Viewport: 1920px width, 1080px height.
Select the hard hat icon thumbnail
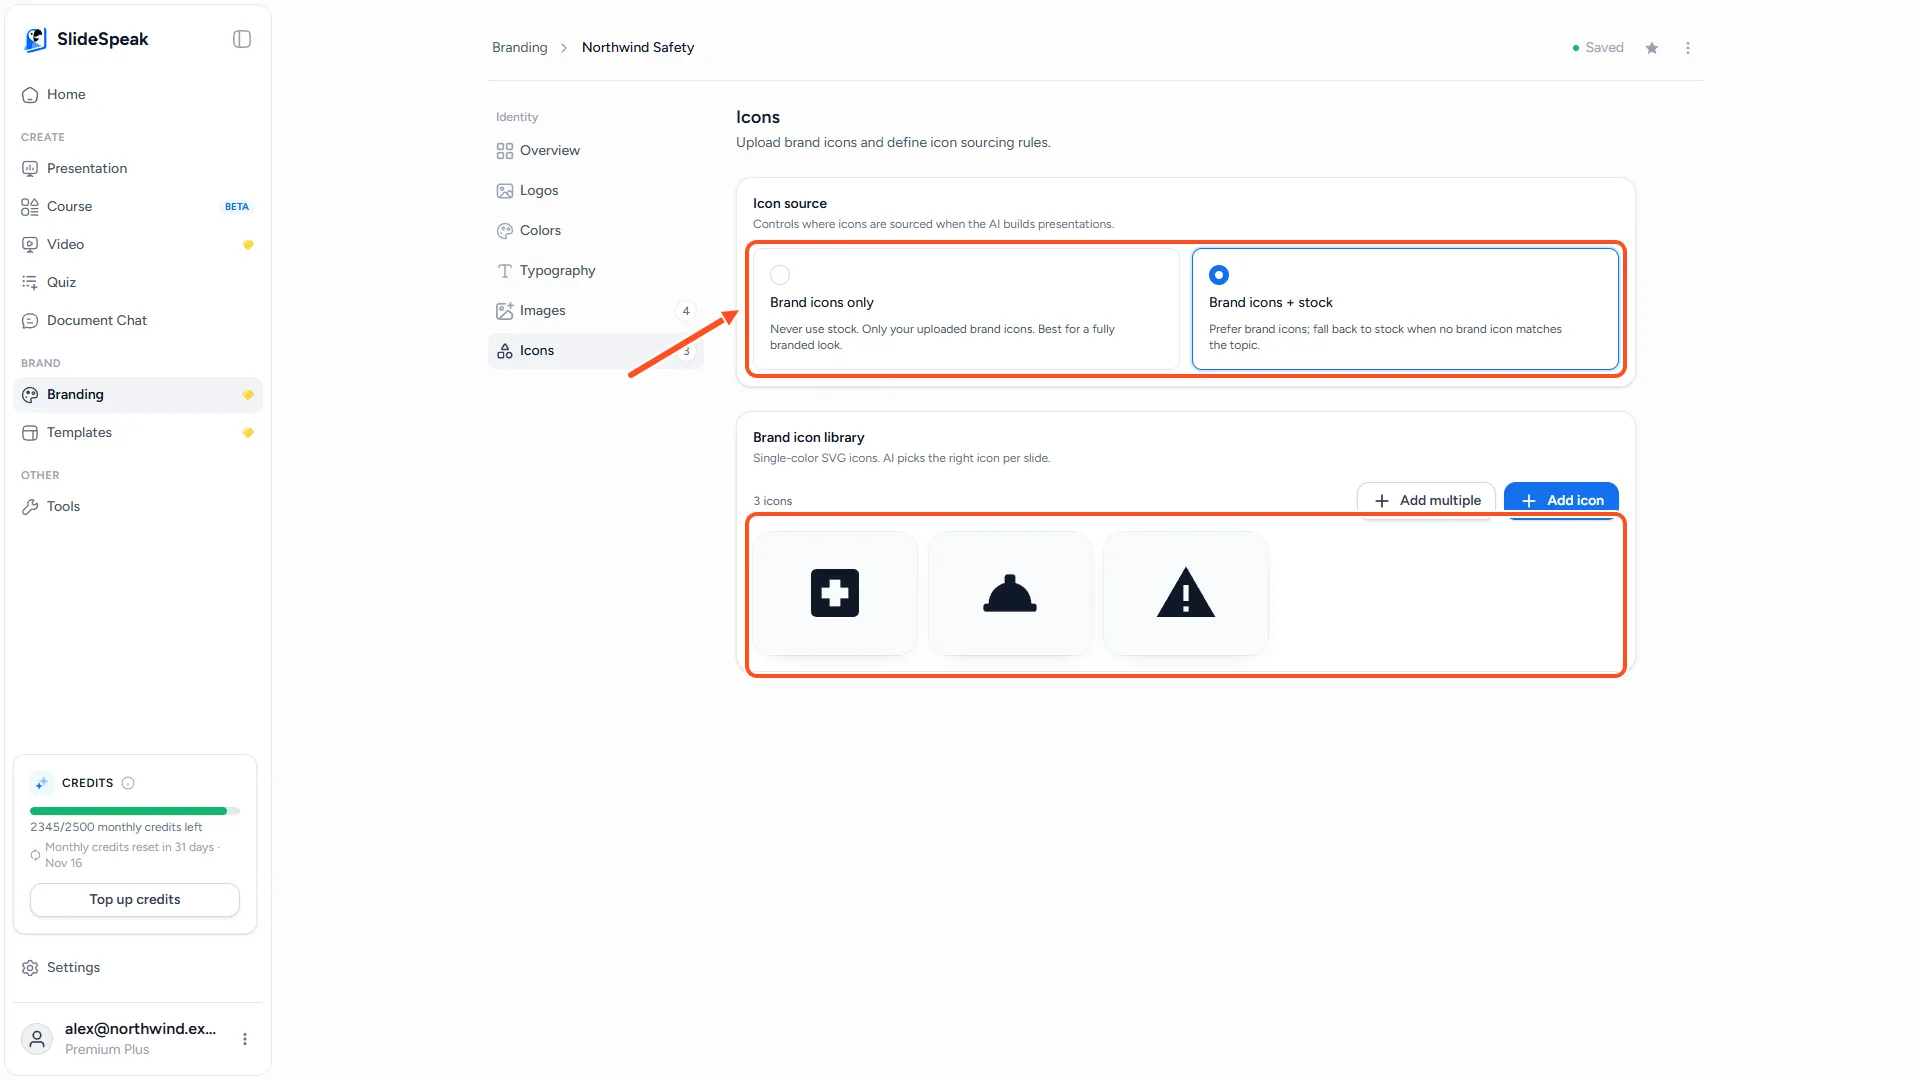pos(1010,593)
